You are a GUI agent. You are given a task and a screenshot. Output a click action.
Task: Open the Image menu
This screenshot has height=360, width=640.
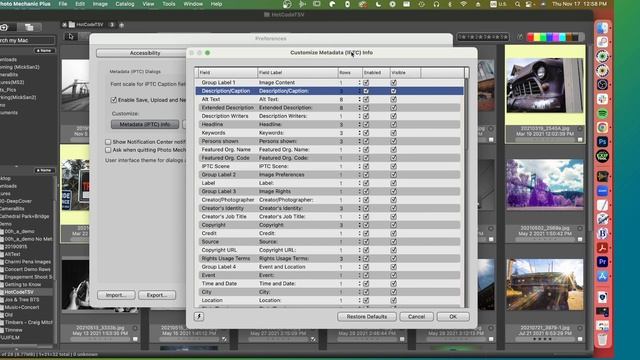click(x=100, y=4)
